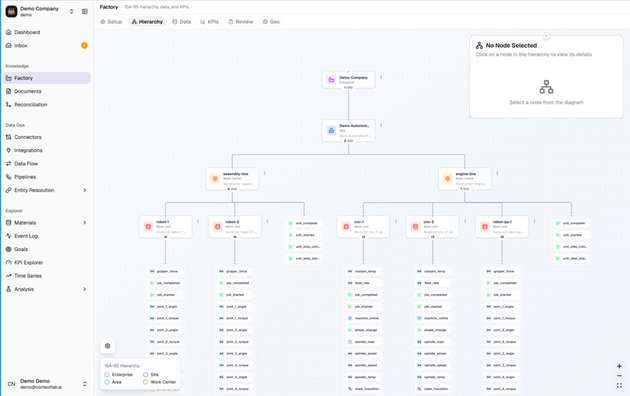630x396 pixels.
Task: Toggle the sidebar collapse icon
Action: (x=85, y=11)
